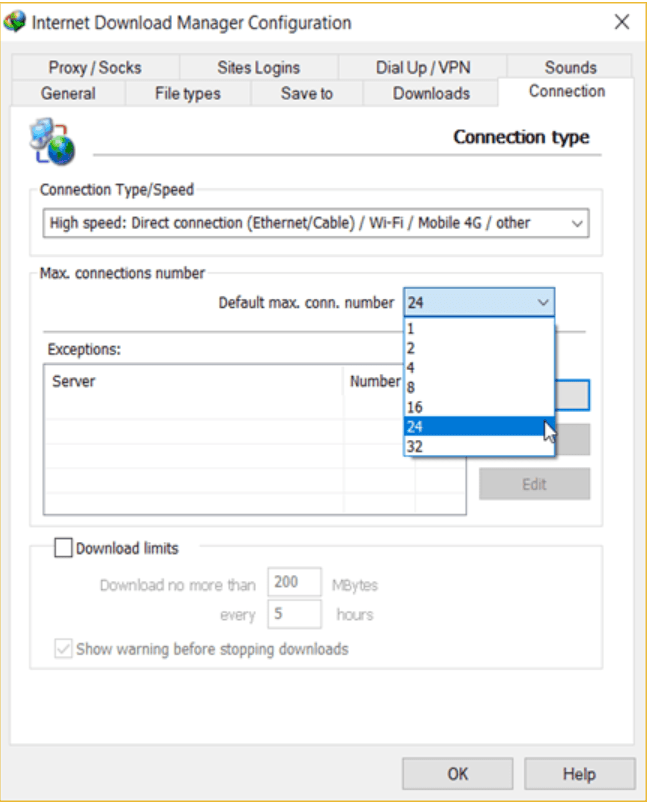This screenshot has width=647, height=808.
Task: Collapse the Default max. conn. number dropdown
Action: click(542, 301)
